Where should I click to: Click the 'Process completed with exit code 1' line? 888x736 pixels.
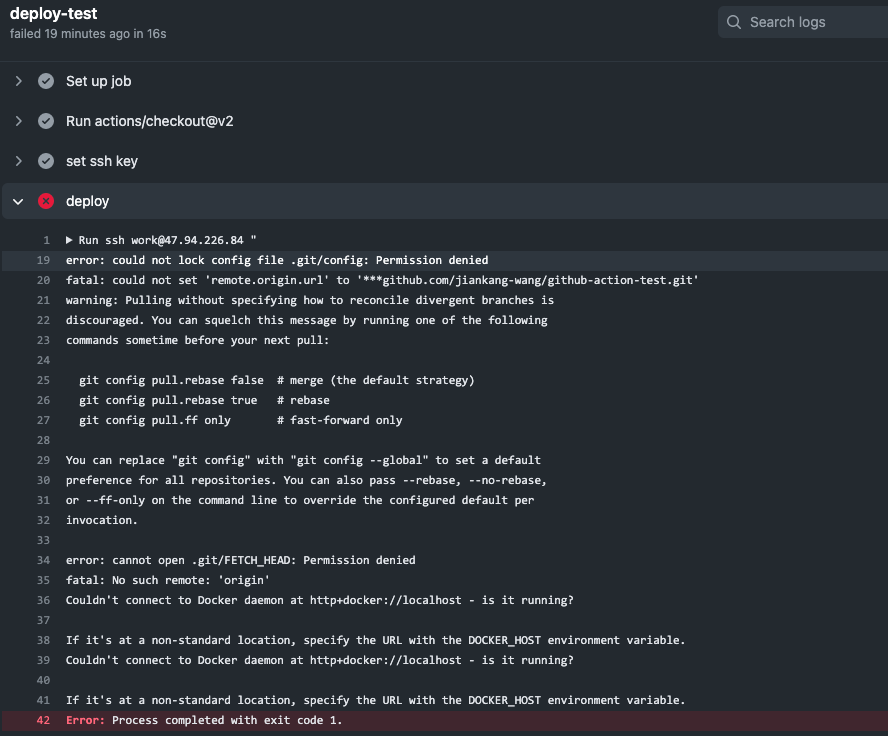227,720
